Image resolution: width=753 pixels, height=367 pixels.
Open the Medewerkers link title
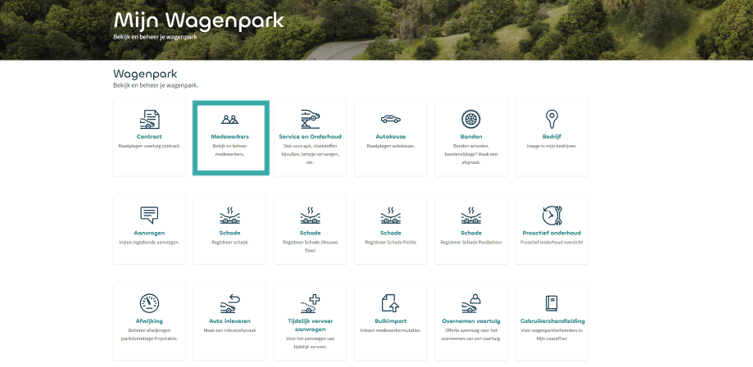(x=230, y=137)
